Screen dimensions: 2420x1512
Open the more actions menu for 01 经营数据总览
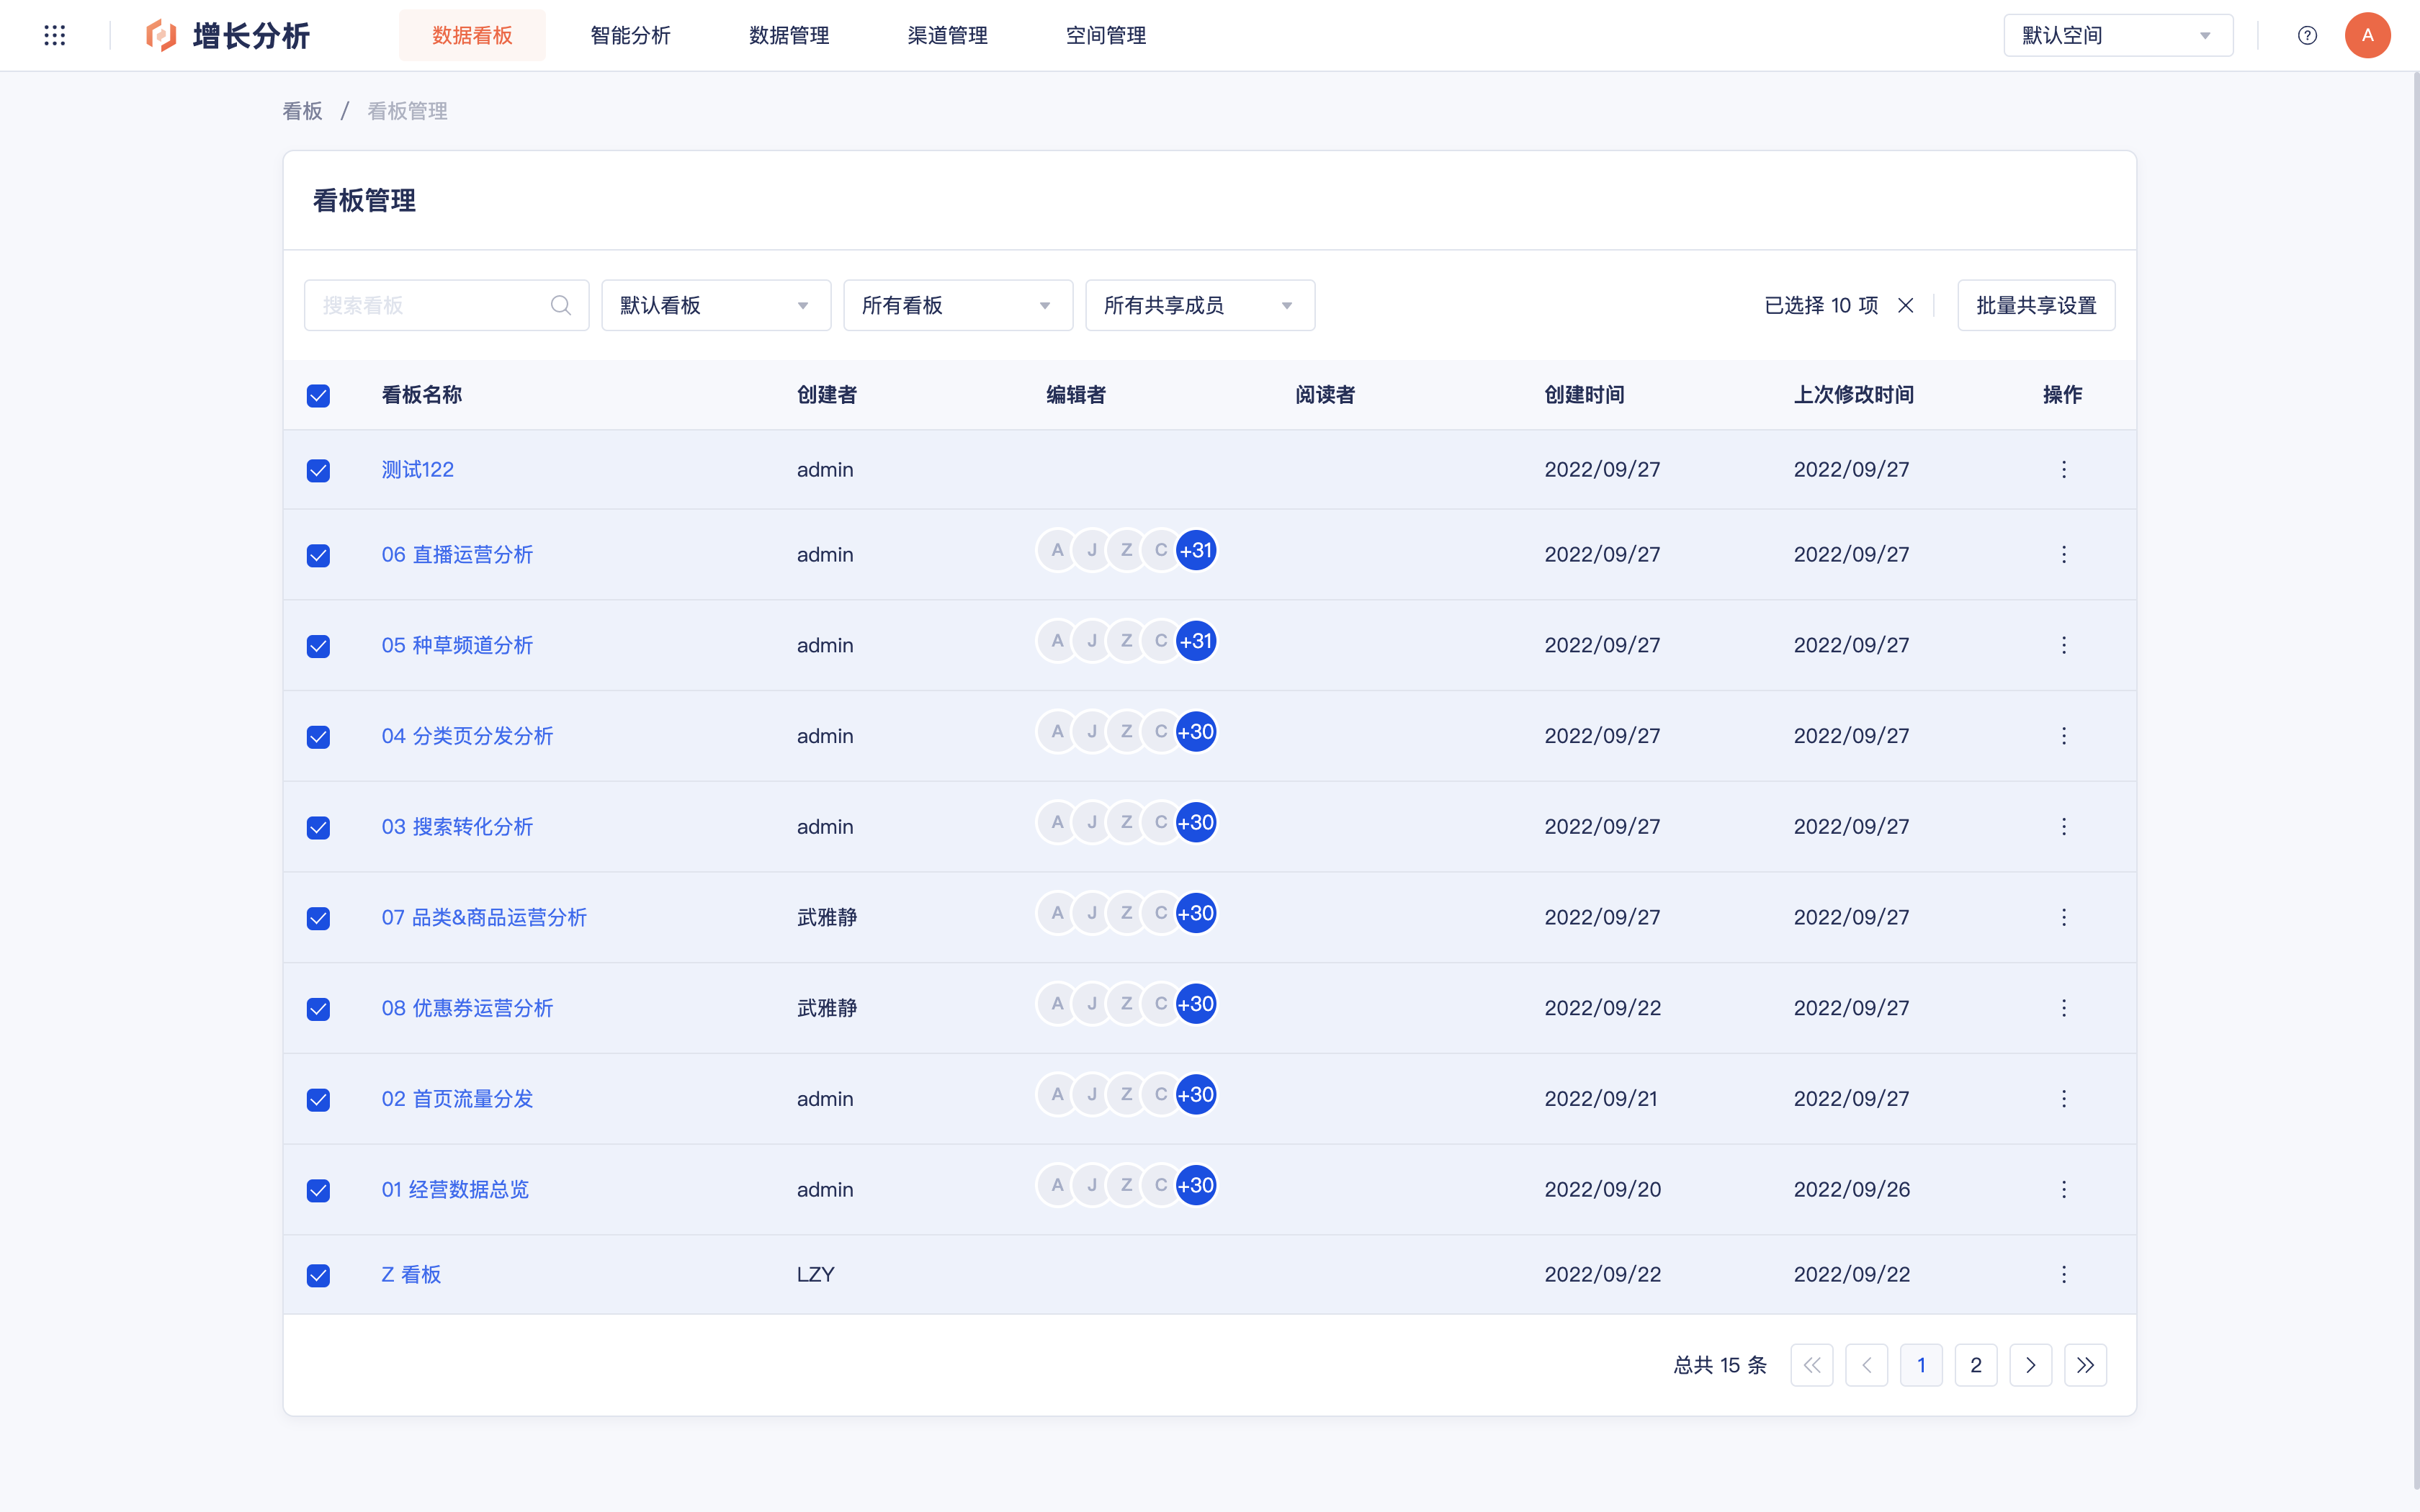2064,1189
